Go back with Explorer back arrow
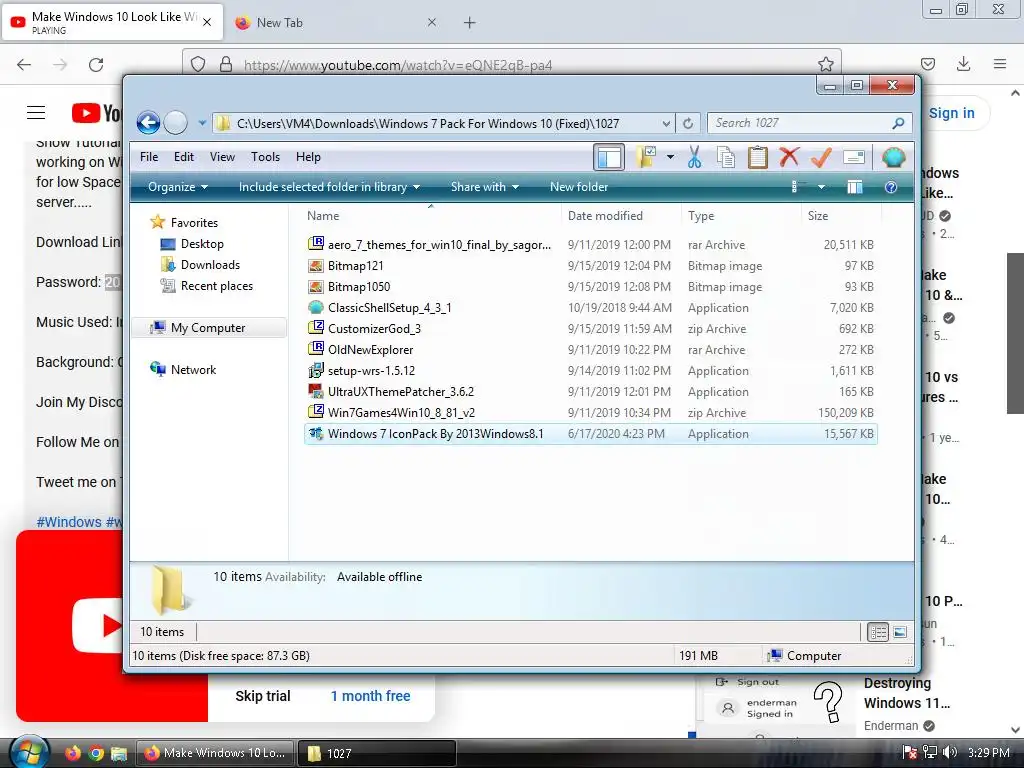The height and width of the screenshot is (768, 1024). coord(148,123)
